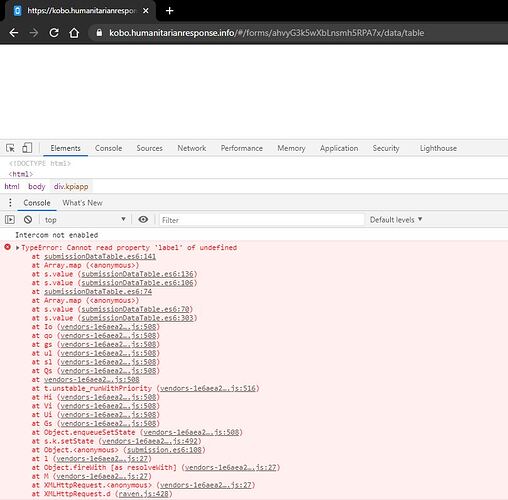Viewport: 508px width, 500px height.
Task: Switch to the Network tab
Action: point(192,148)
